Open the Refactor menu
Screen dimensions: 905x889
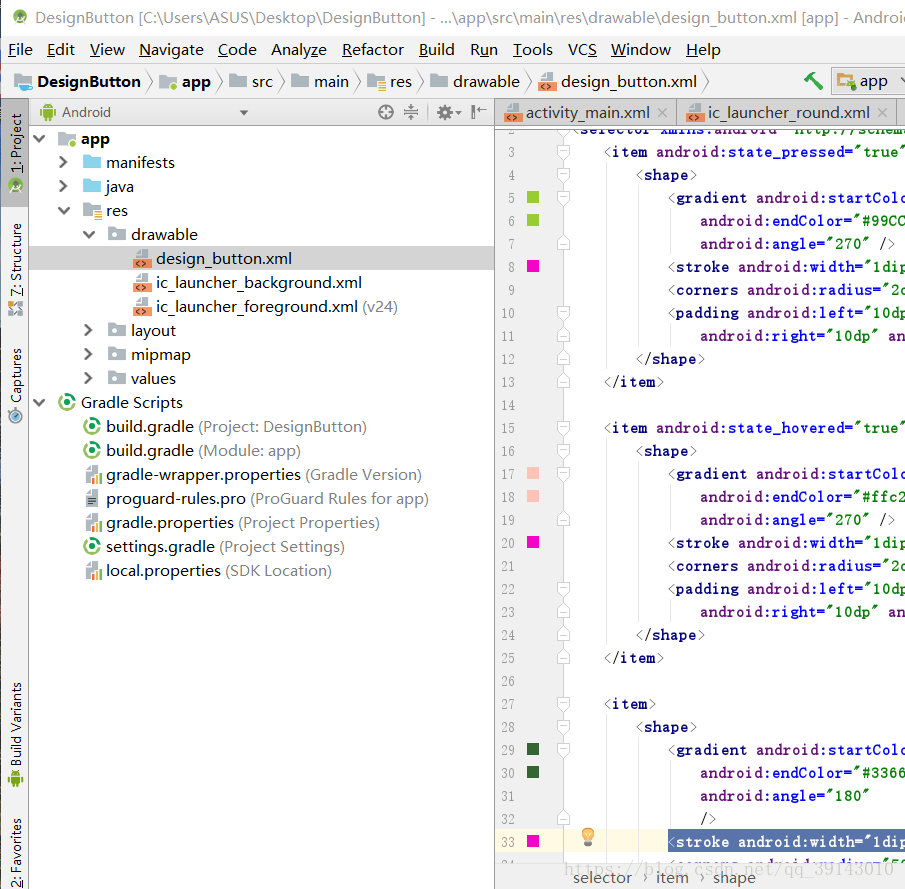(372, 50)
